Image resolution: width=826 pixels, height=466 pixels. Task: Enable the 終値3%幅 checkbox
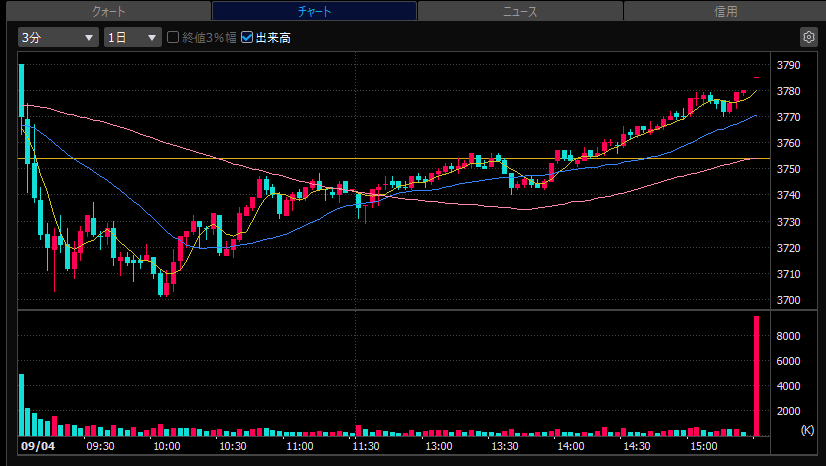[x=173, y=37]
